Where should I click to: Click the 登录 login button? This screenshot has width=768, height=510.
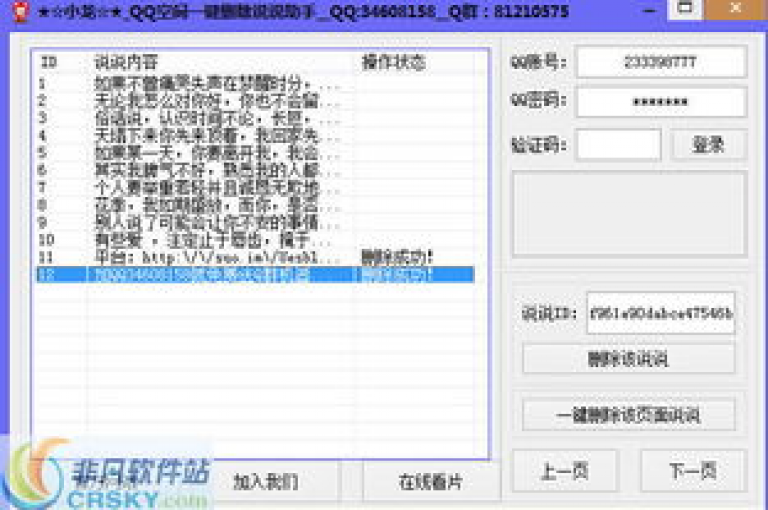tap(708, 145)
